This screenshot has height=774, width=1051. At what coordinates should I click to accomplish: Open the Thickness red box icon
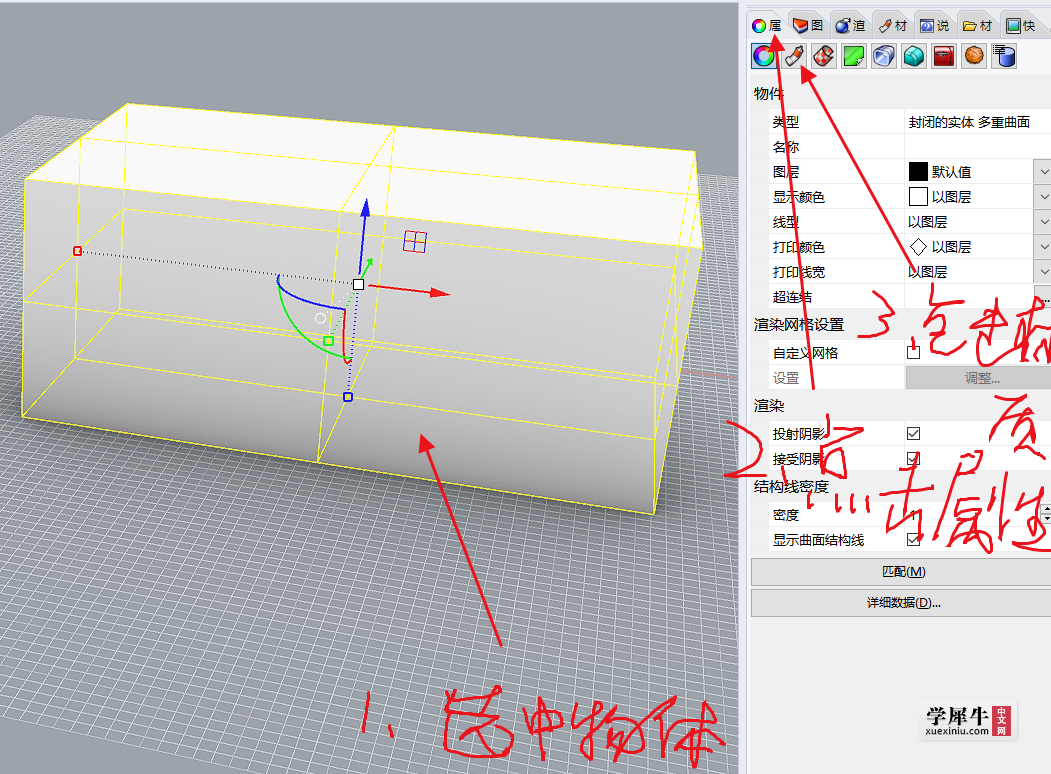(x=944, y=56)
